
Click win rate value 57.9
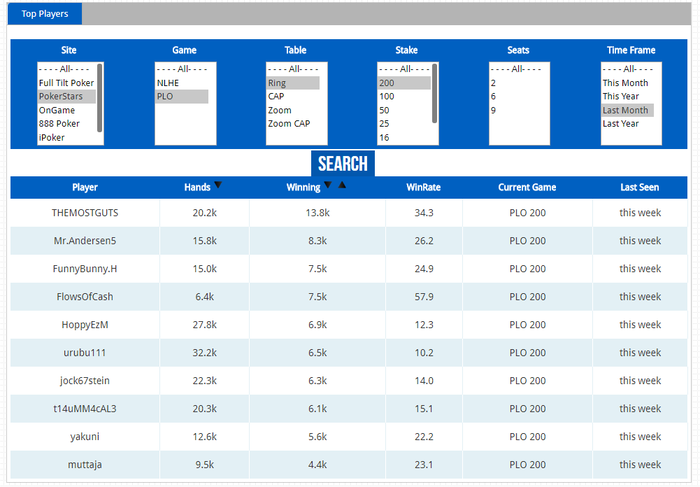coord(424,297)
